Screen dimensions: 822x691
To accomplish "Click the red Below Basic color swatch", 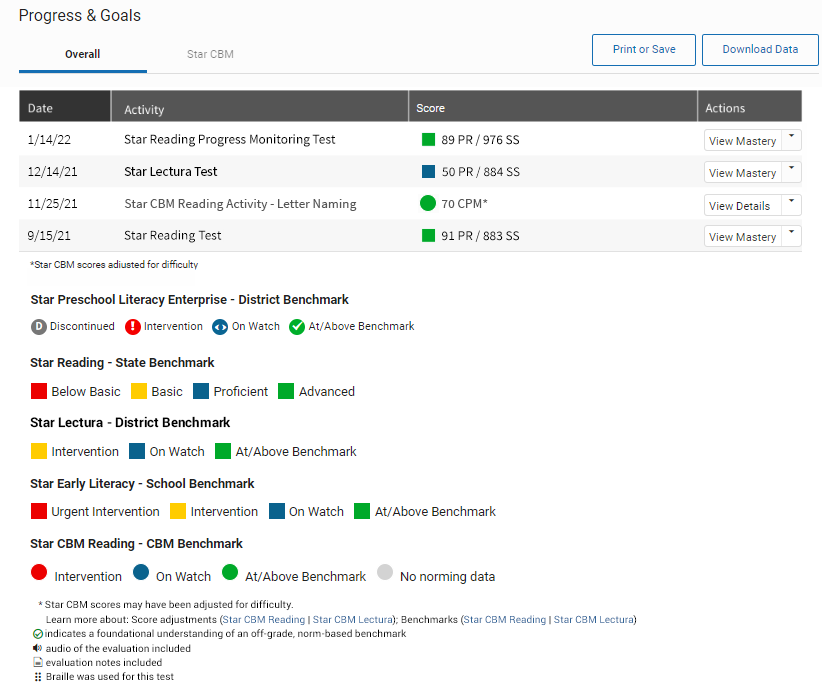I will (x=39, y=391).
